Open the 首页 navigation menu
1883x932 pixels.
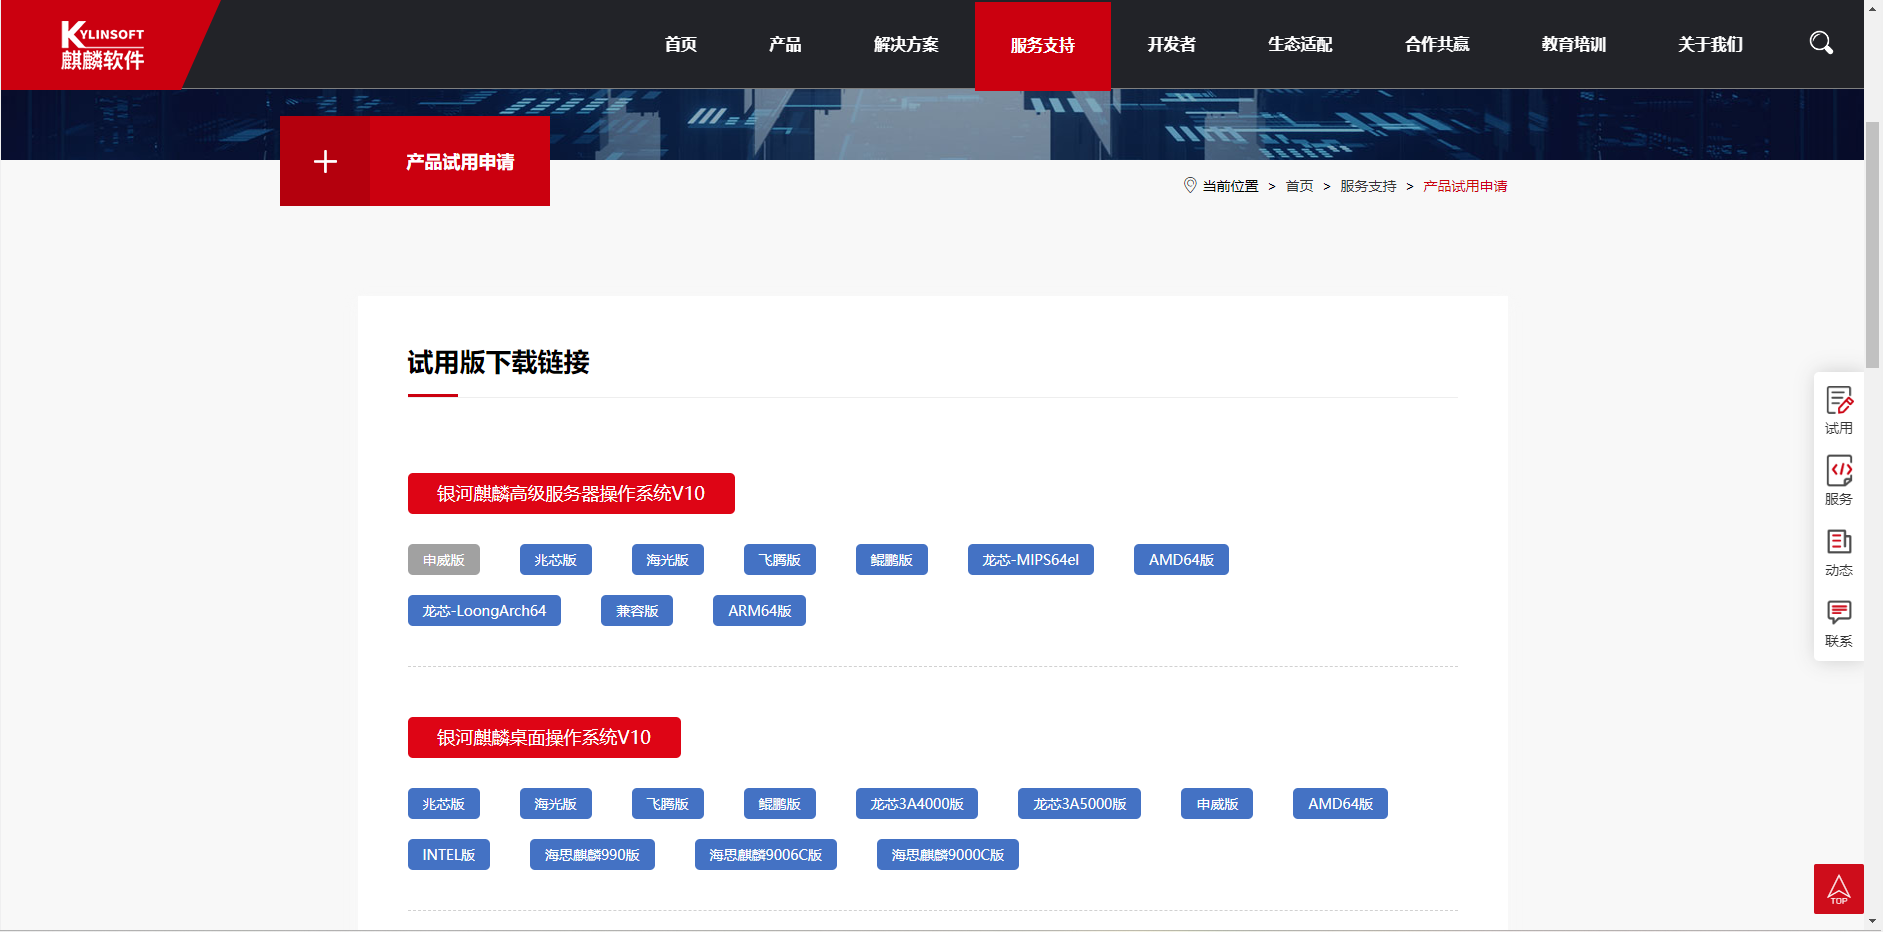tap(681, 44)
